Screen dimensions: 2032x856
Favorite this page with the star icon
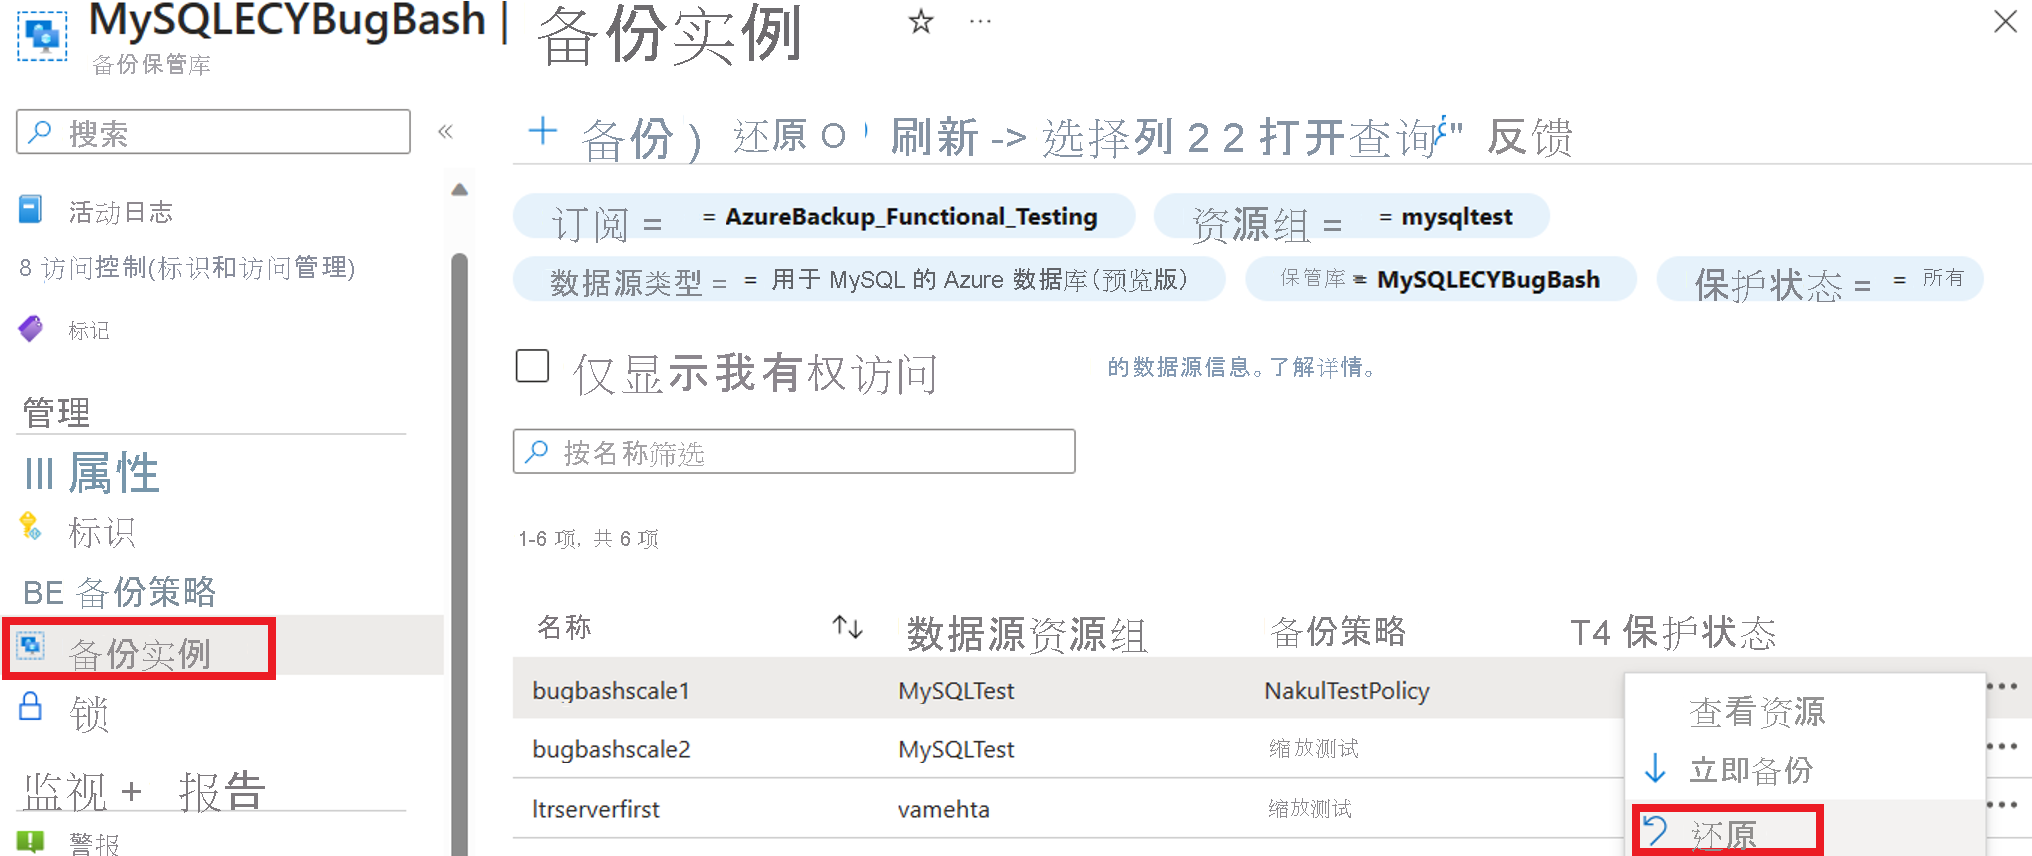[x=921, y=21]
